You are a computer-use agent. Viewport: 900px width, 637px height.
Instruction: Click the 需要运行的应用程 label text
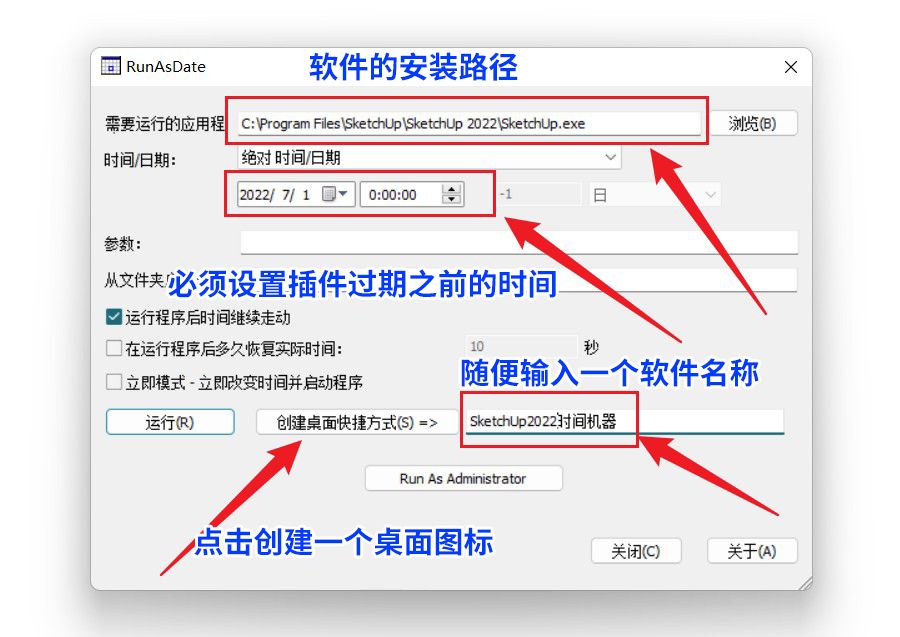coord(164,123)
